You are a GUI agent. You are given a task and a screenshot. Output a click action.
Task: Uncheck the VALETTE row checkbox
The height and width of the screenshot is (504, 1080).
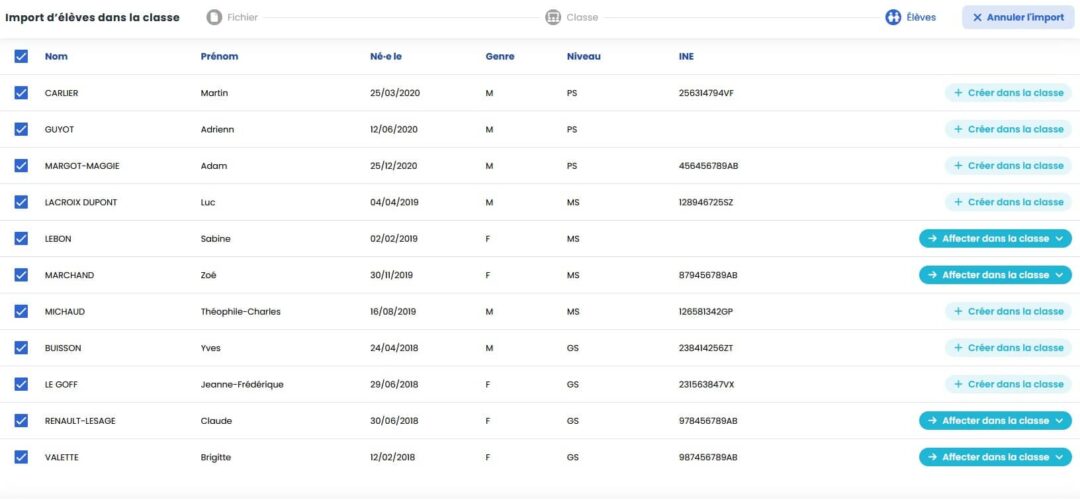click(21, 457)
